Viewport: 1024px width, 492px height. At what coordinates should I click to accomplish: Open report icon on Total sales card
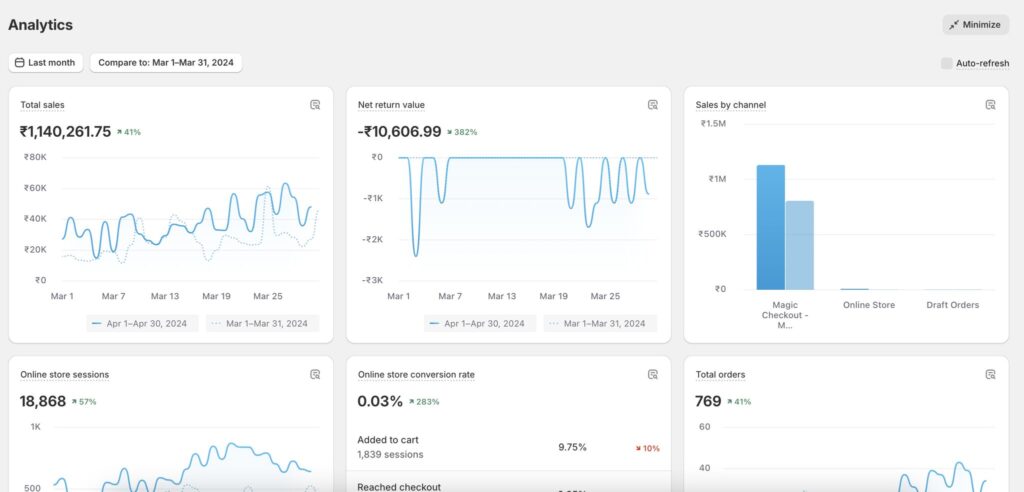(315, 105)
